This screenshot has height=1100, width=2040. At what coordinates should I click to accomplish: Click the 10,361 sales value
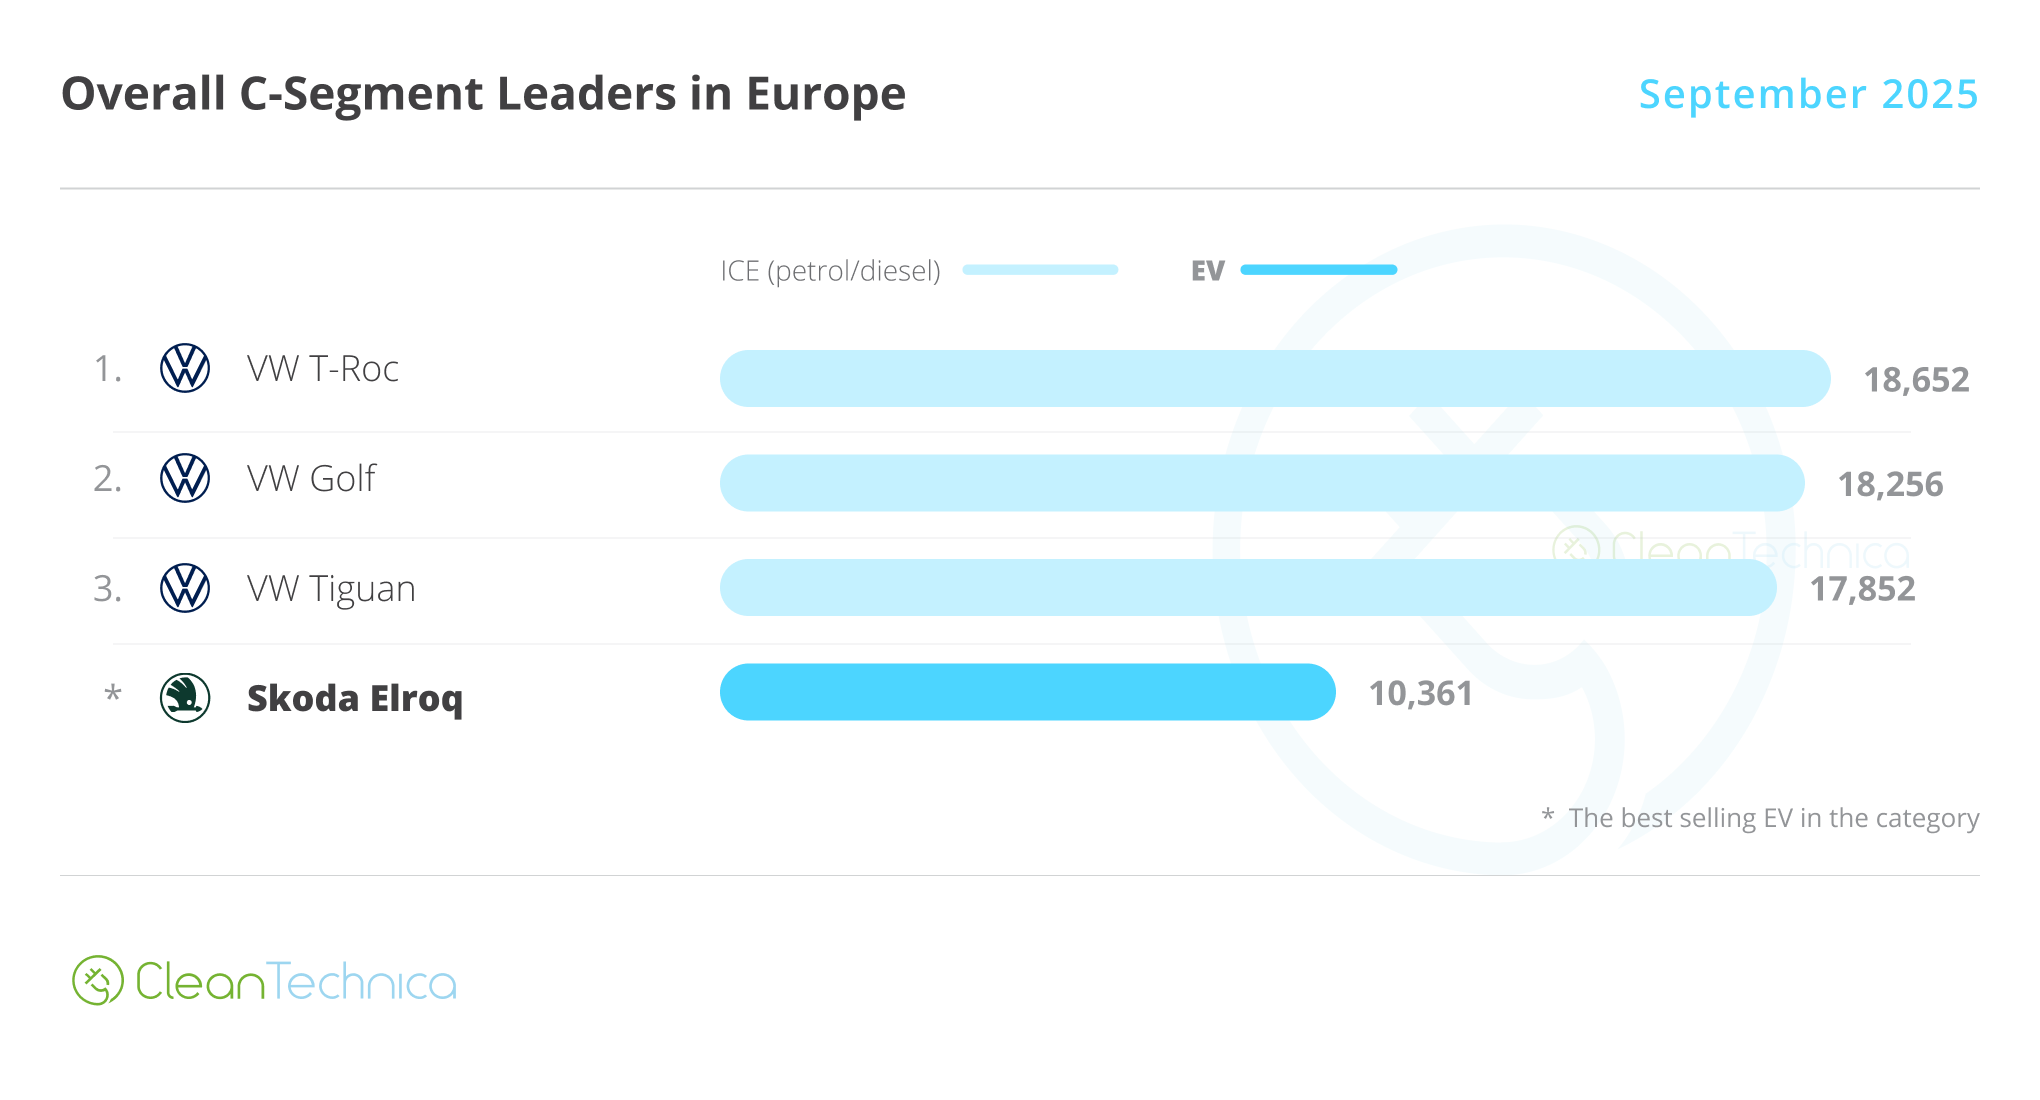pyautogui.click(x=1420, y=694)
